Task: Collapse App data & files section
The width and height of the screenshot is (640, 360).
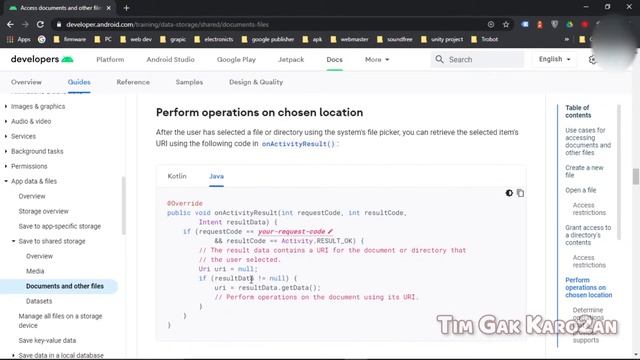Action: [x=34, y=181]
